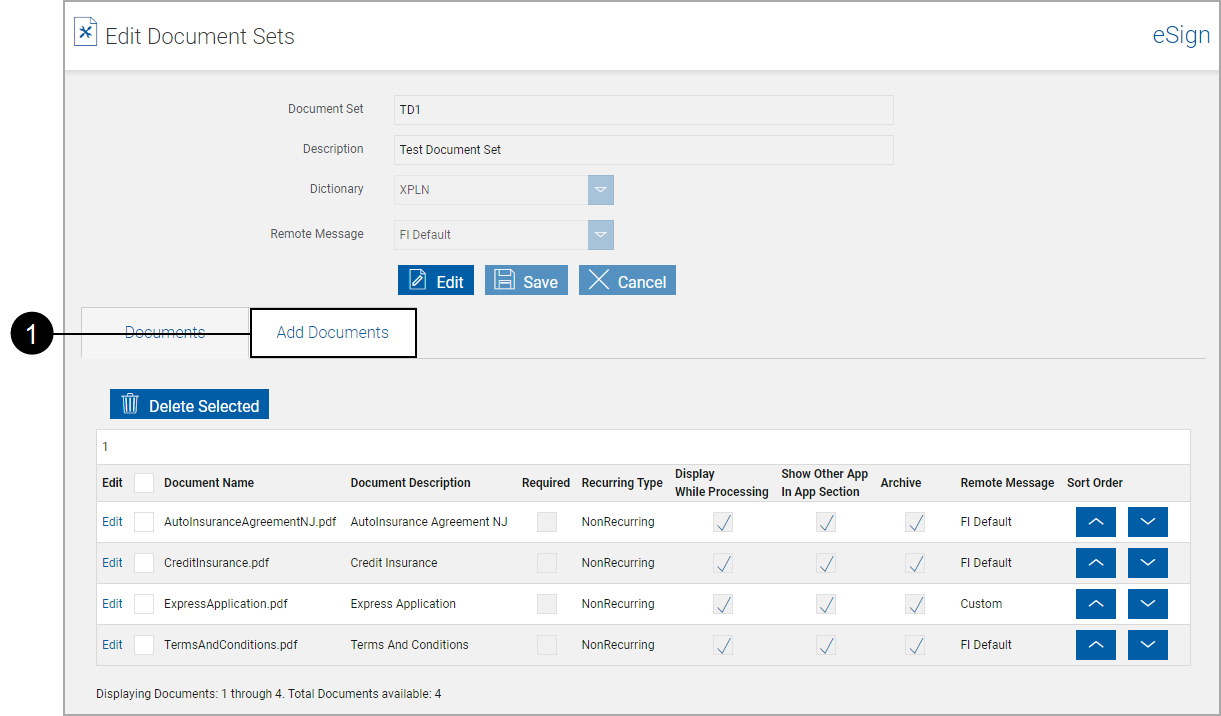Click the Document Set field containing TD1
The height and width of the screenshot is (716, 1221).
click(x=643, y=109)
